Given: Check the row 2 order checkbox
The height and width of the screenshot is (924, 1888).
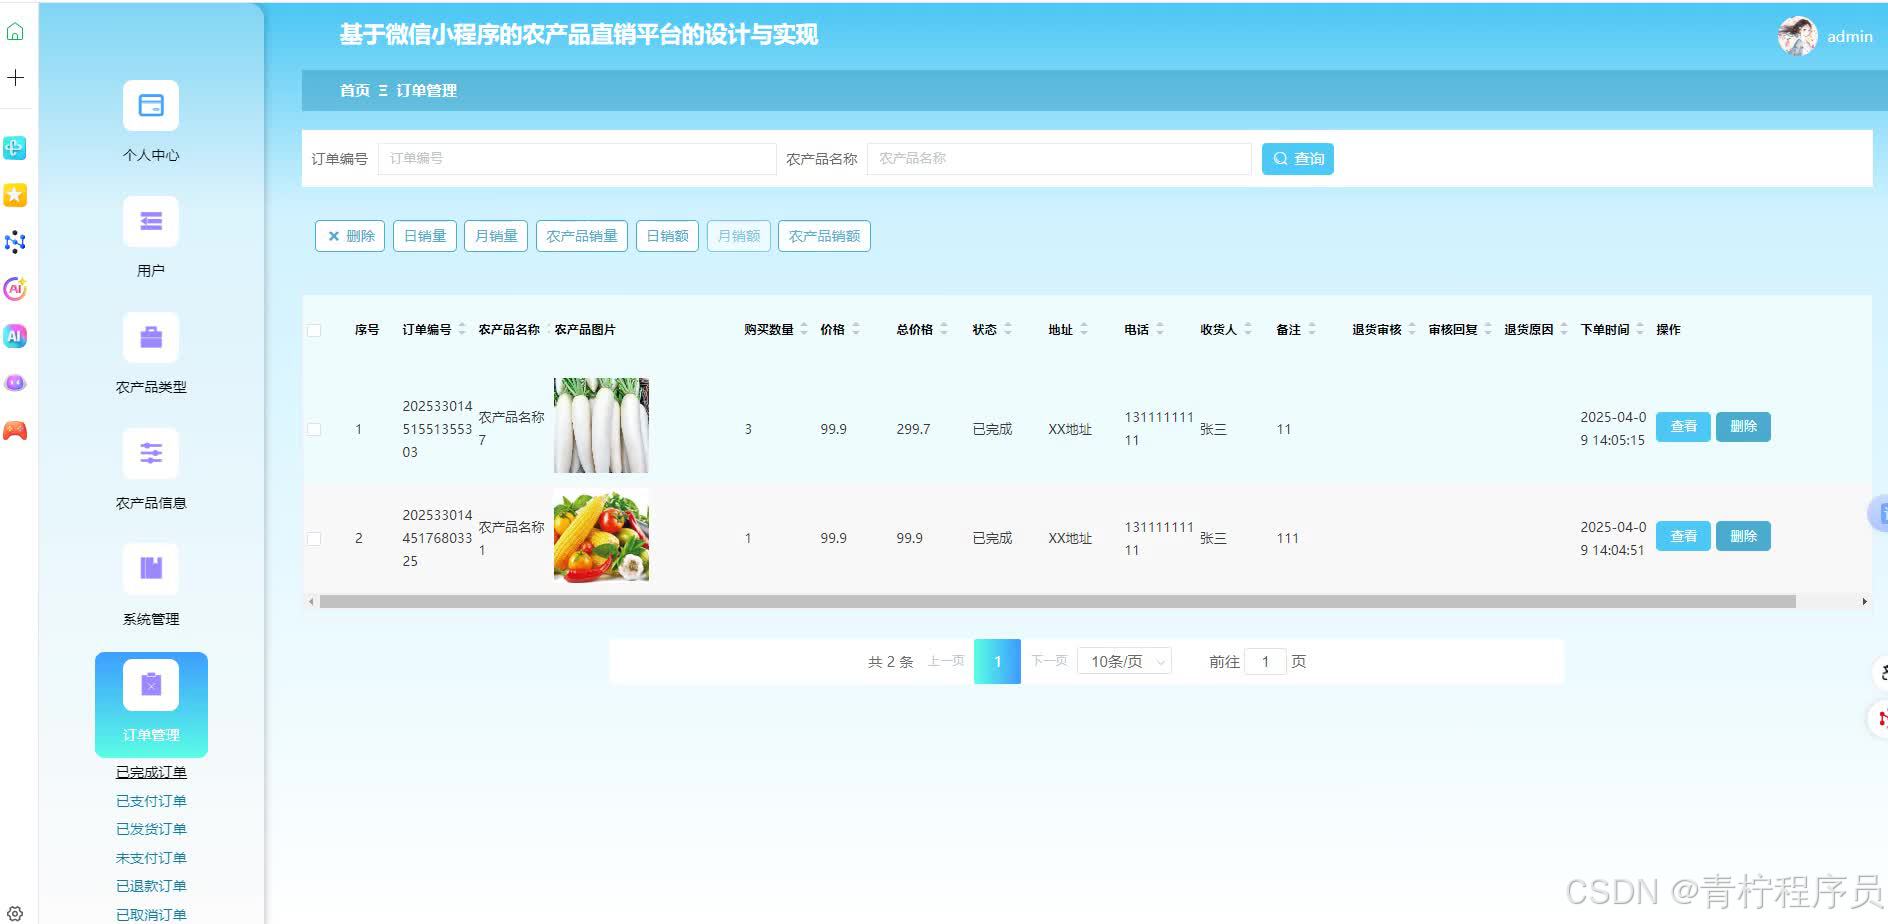Looking at the screenshot, I should 314,538.
